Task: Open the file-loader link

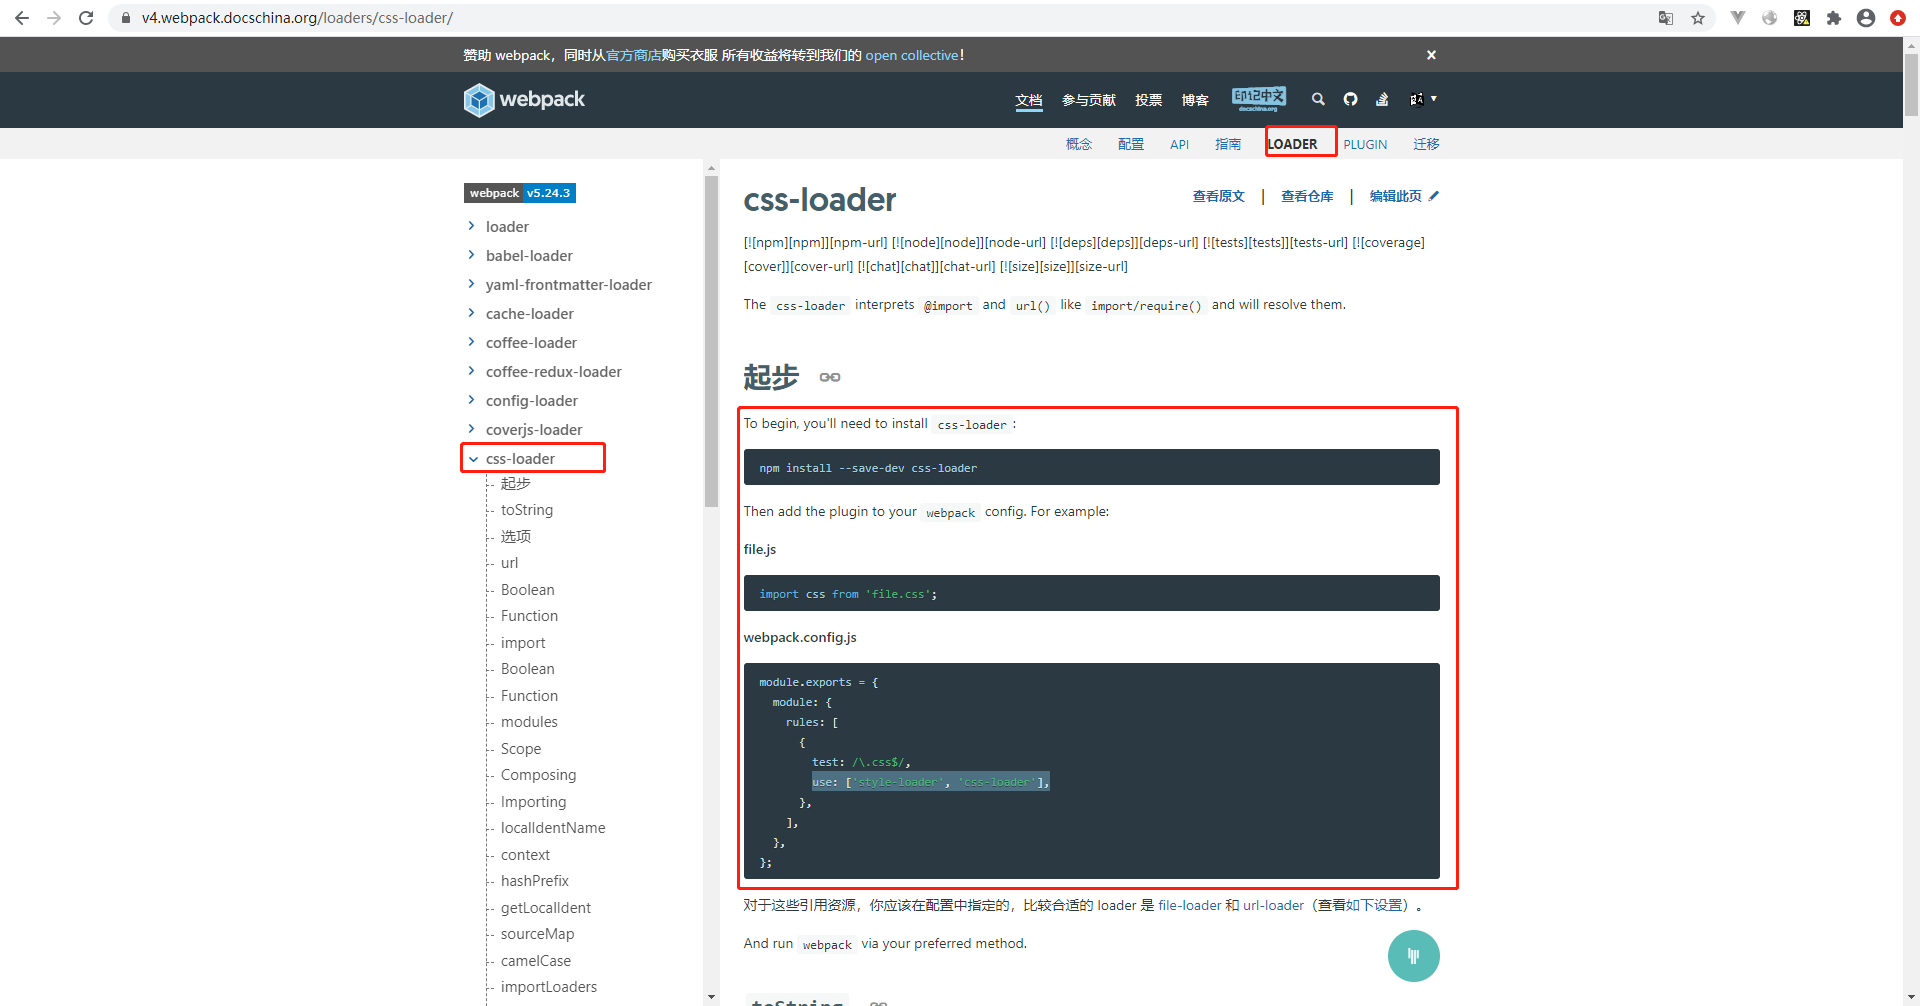Action: (x=1190, y=905)
